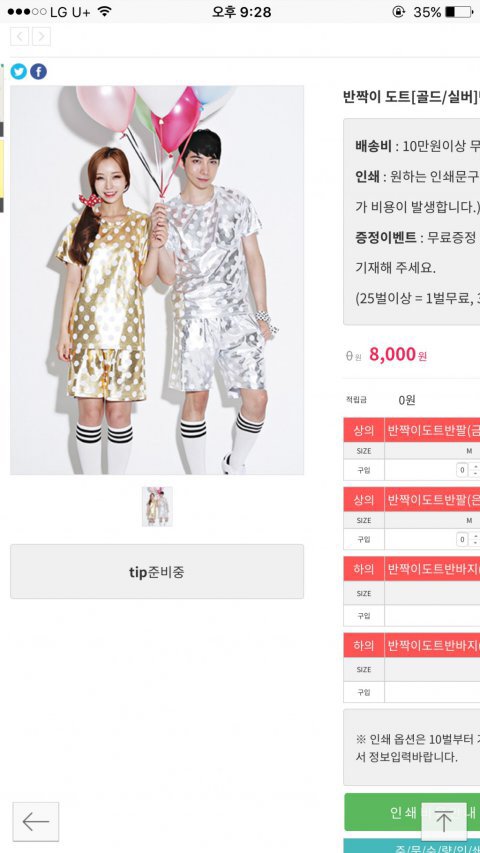Tap the Wi-Fi icon in status bar
The image size is (480, 853).
(104, 11)
